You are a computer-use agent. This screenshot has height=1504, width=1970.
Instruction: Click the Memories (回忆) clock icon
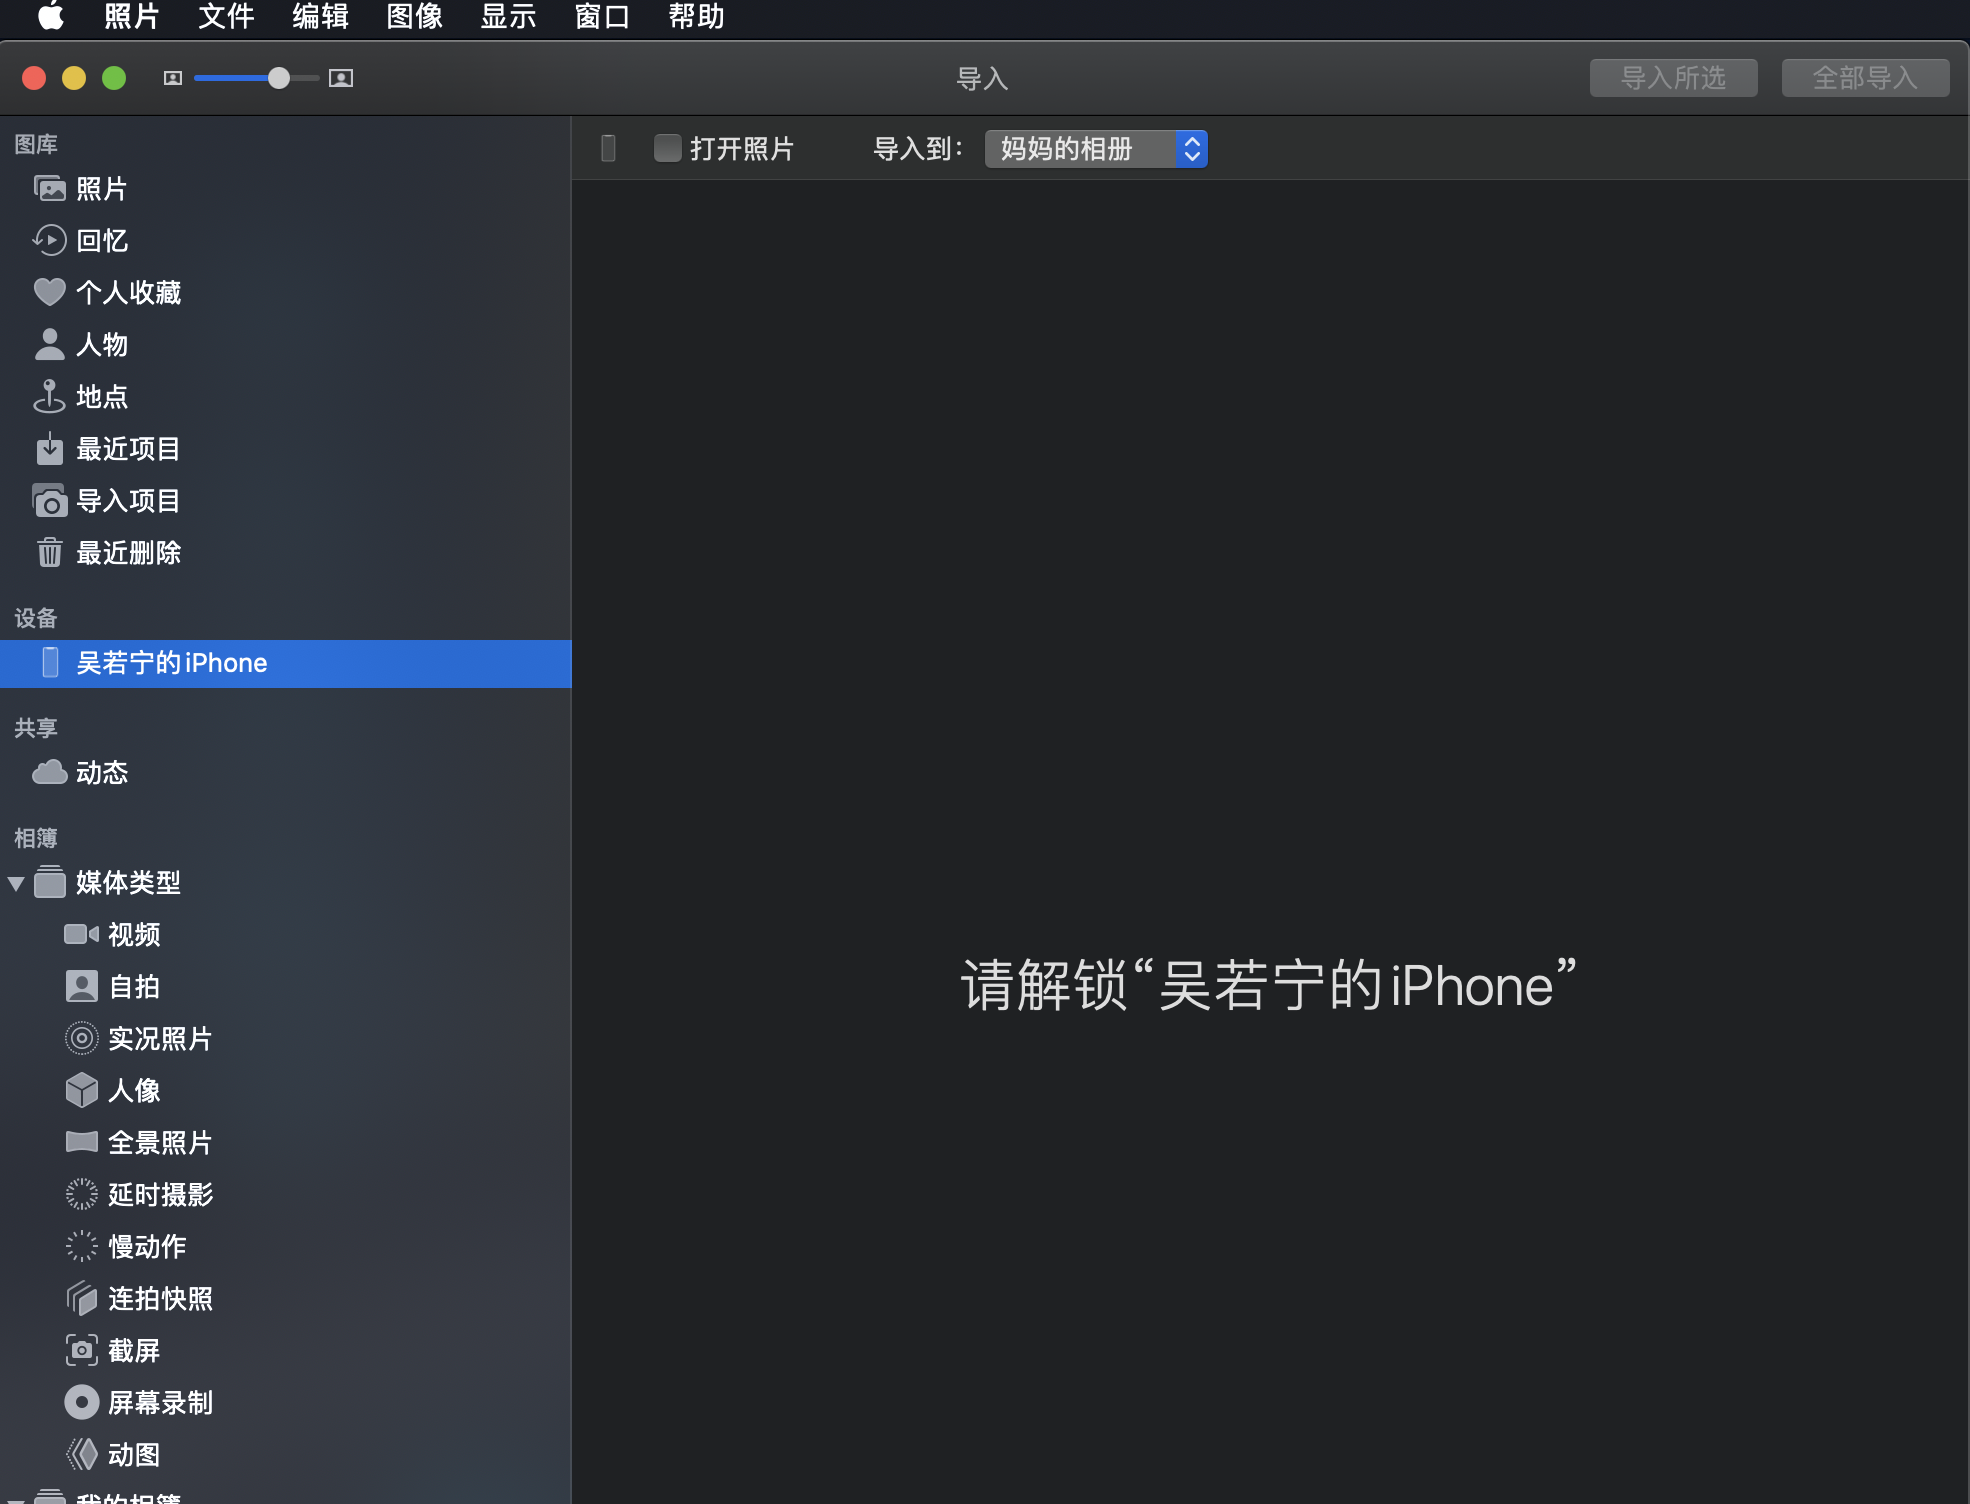(x=49, y=241)
